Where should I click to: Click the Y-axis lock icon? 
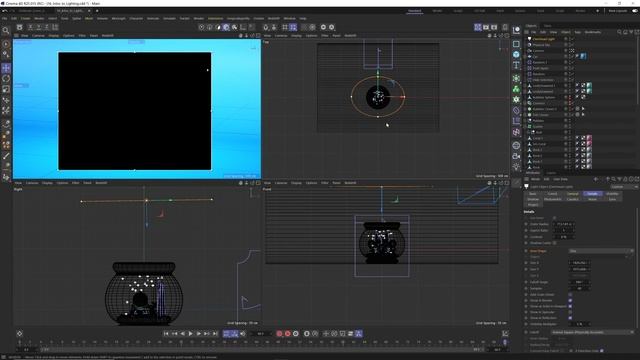tap(39, 27)
